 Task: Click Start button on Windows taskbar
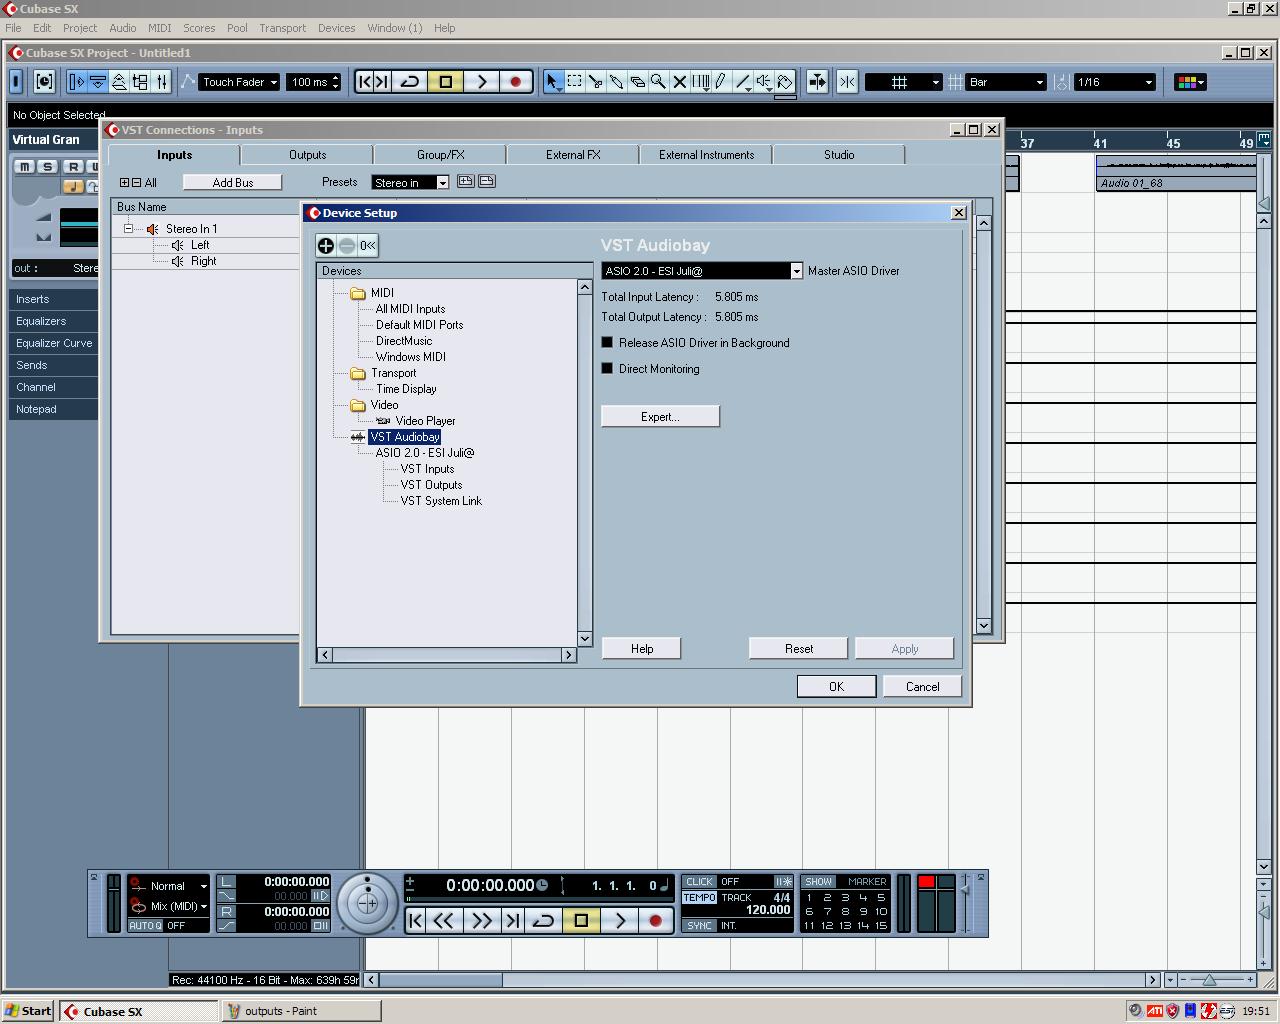tap(28, 1011)
